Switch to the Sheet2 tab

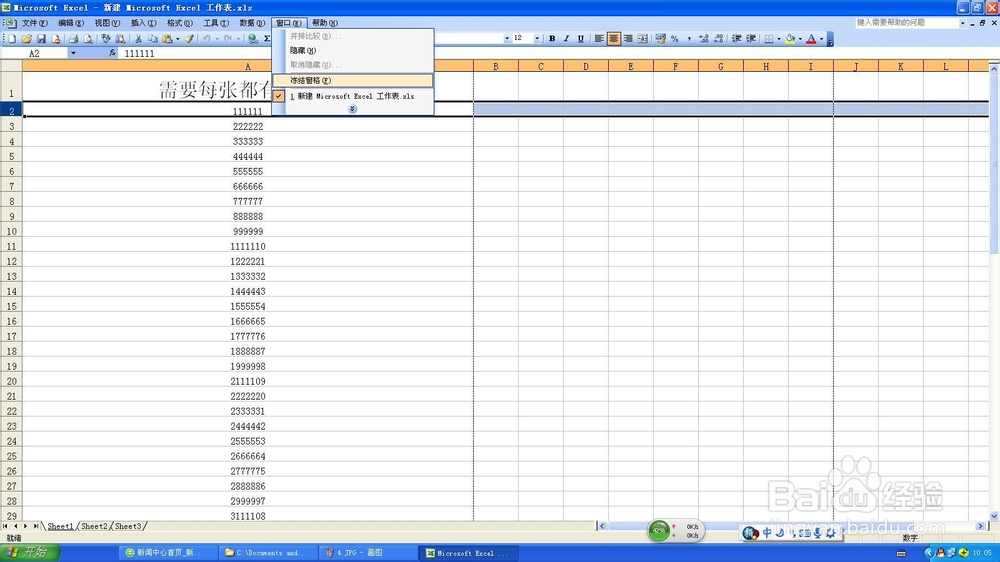click(x=94, y=526)
